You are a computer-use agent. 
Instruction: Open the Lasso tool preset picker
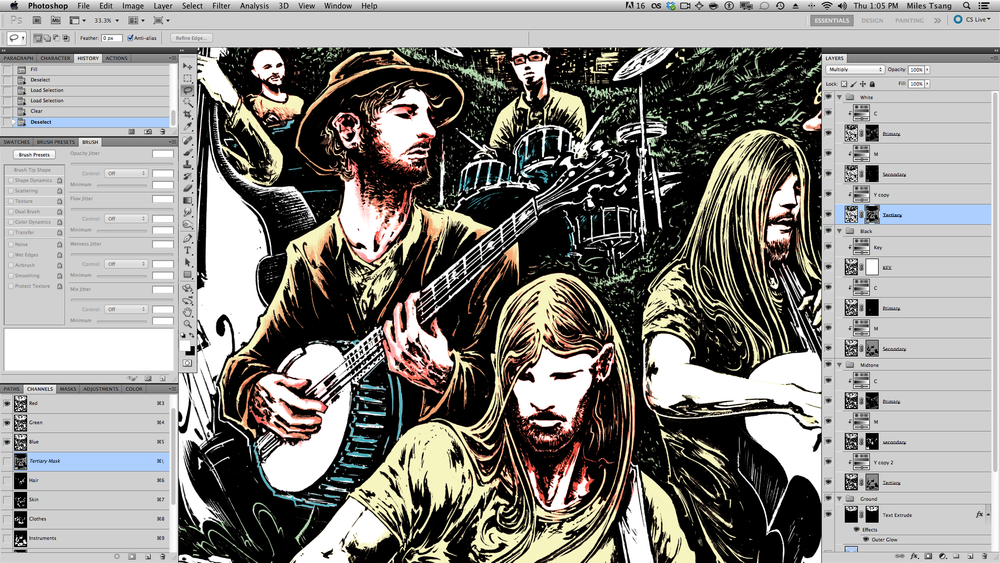(x=16, y=38)
